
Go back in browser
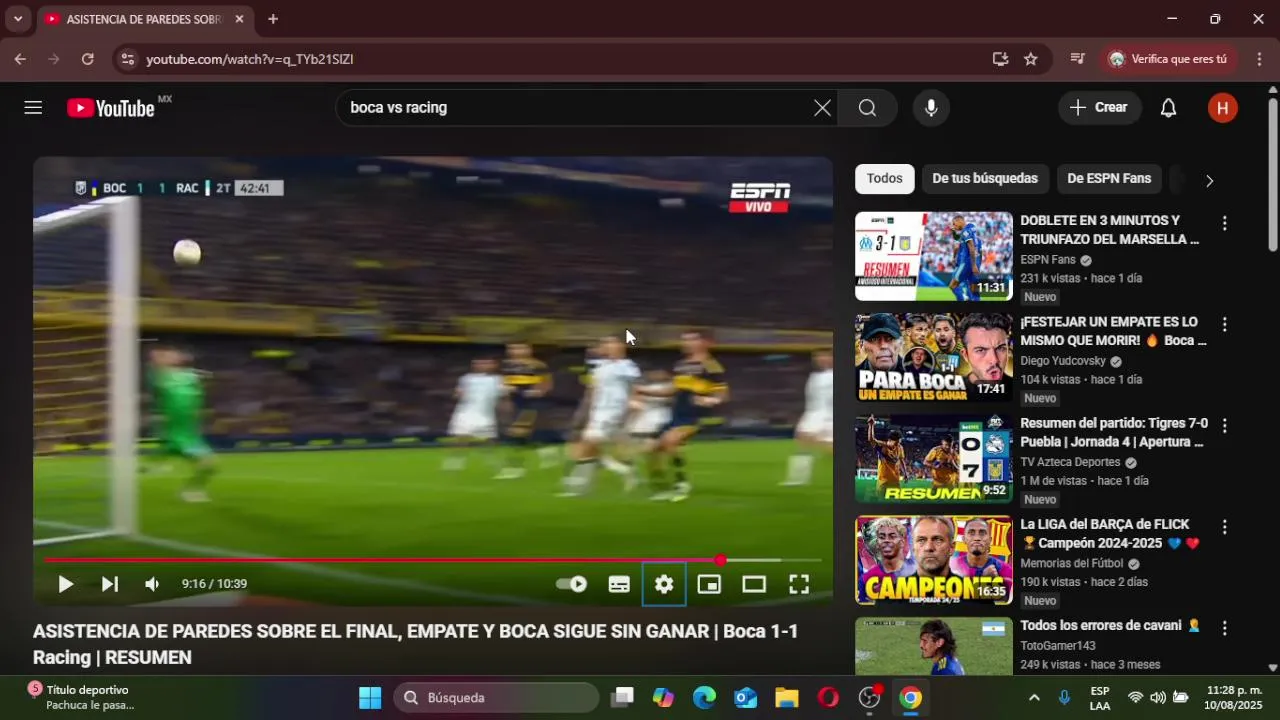click(20, 59)
